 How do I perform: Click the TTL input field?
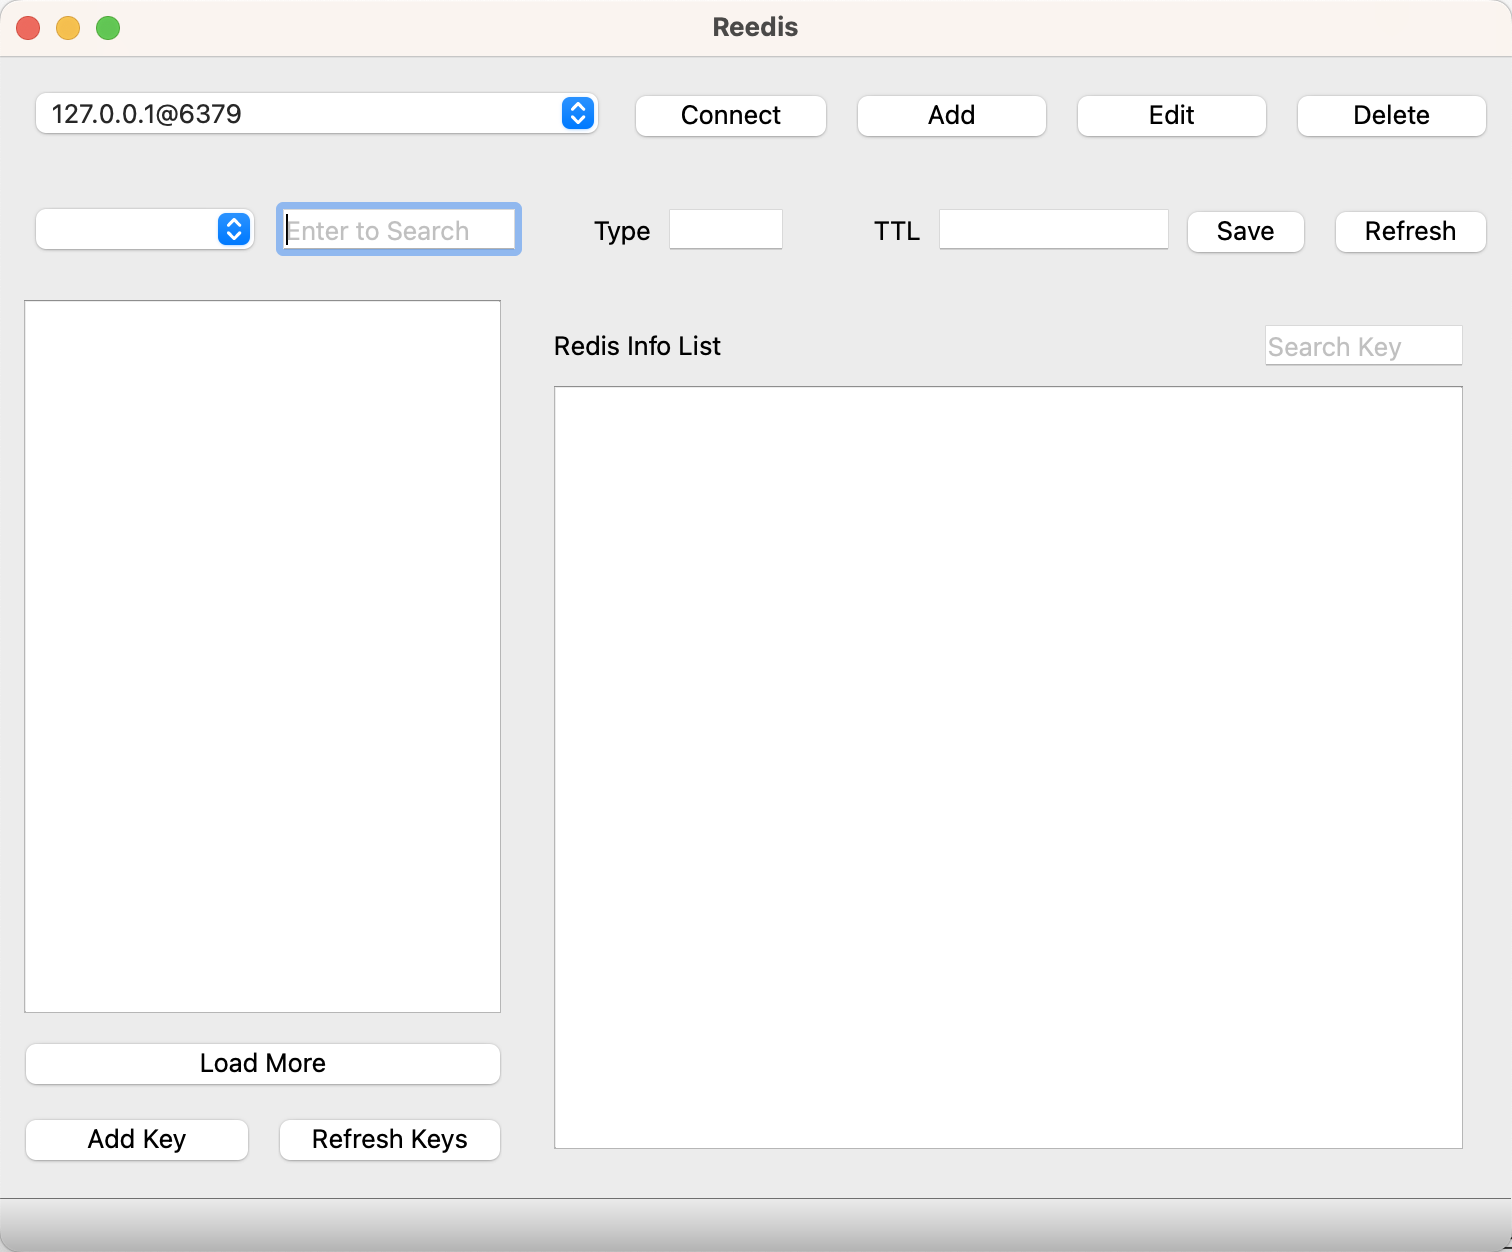pyautogui.click(x=1054, y=230)
